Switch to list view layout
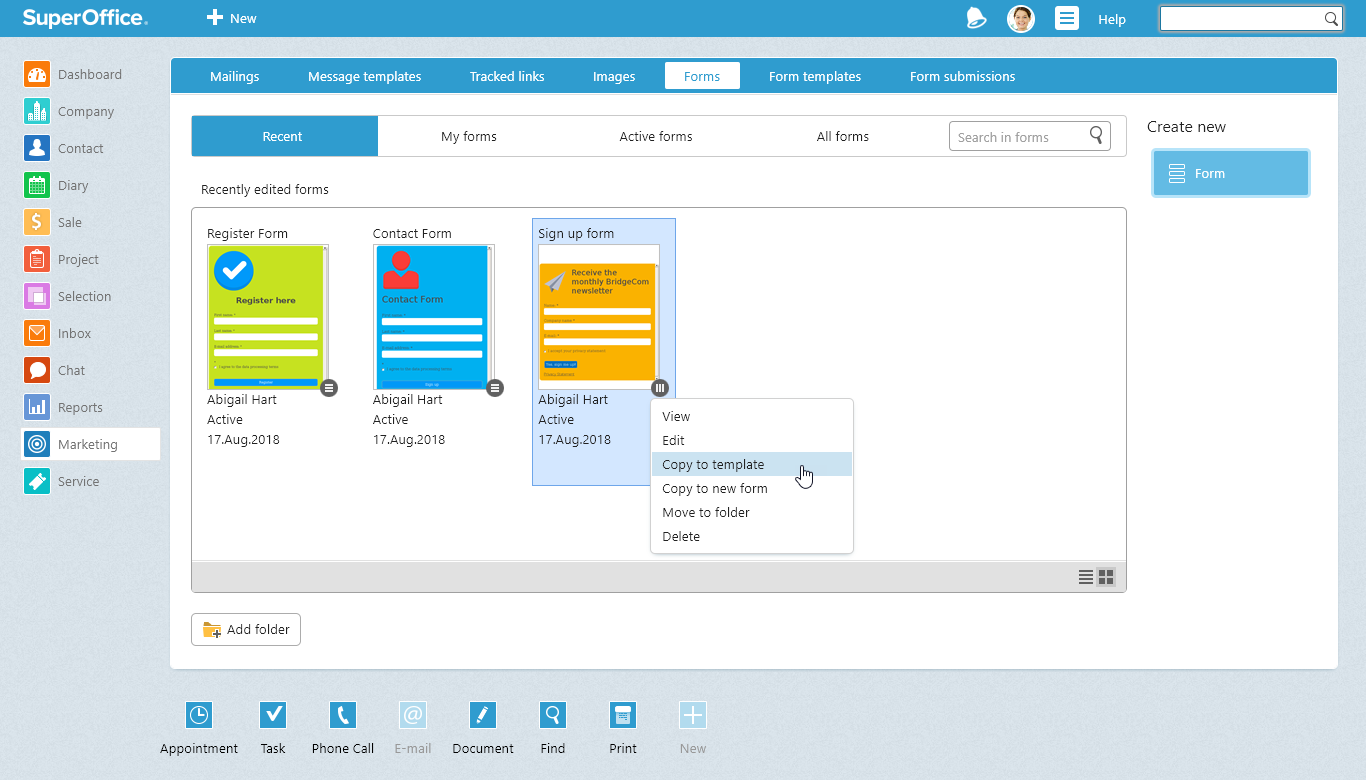This screenshot has width=1366, height=780. pyautogui.click(x=1086, y=577)
